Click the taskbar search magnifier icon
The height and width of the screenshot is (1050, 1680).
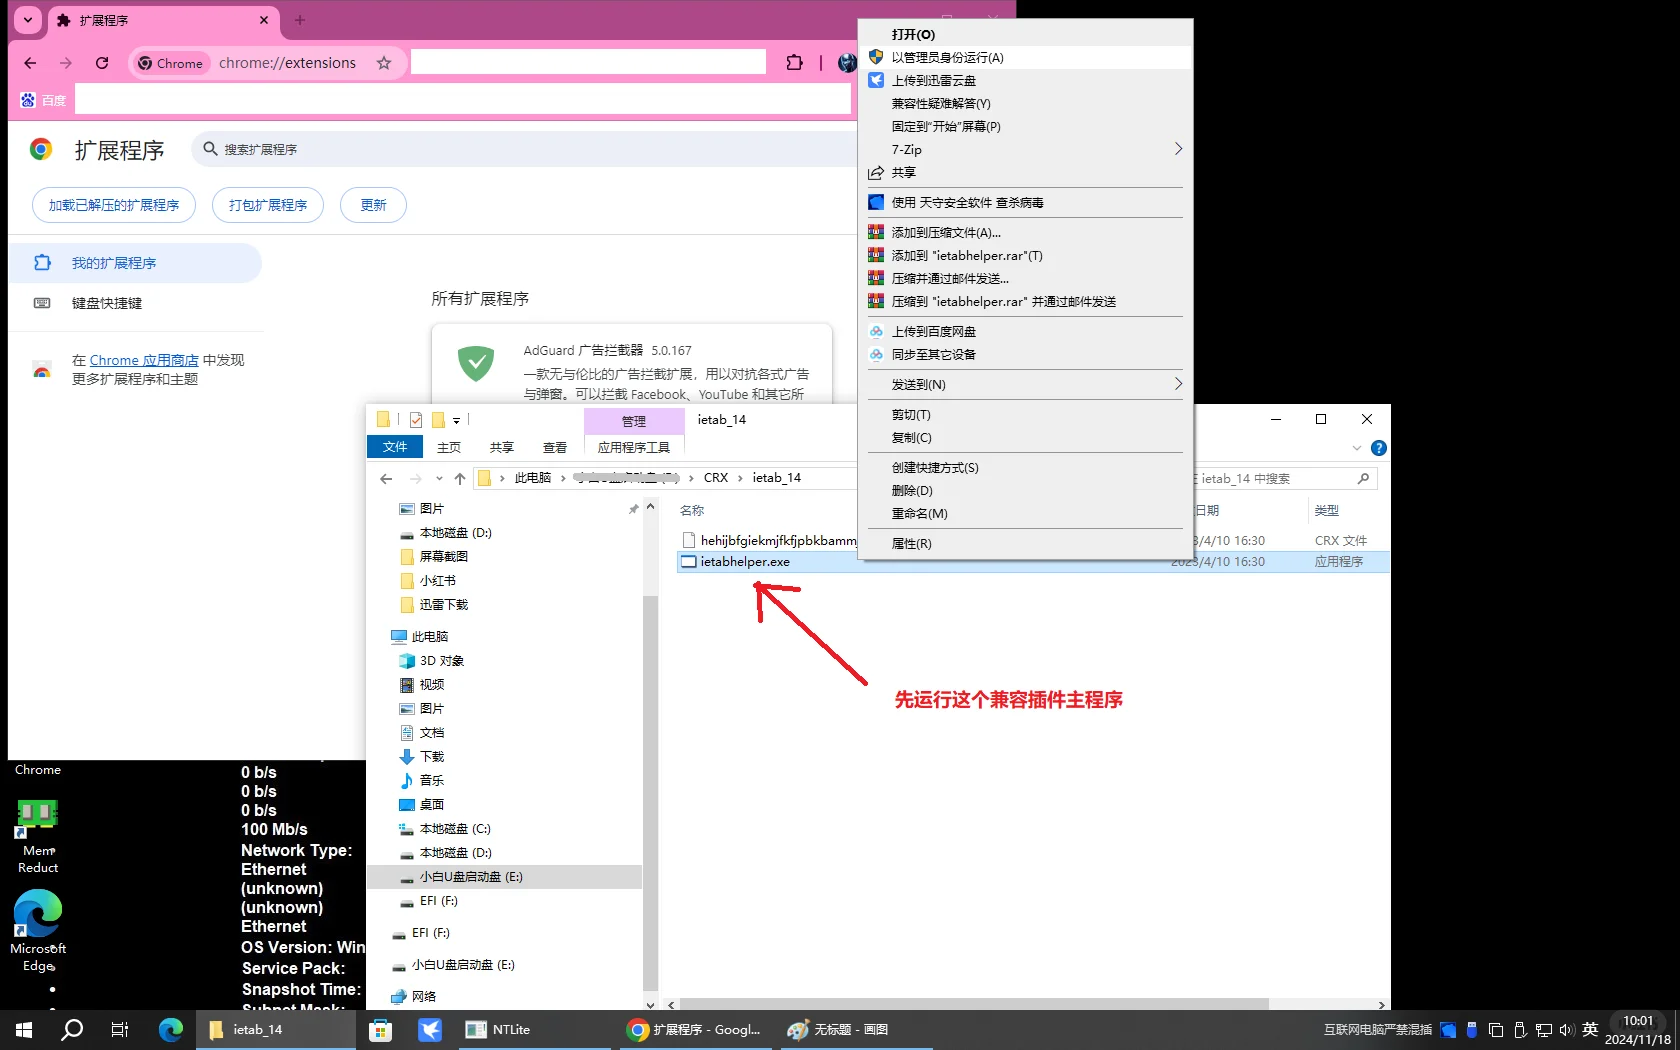(x=72, y=1029)
